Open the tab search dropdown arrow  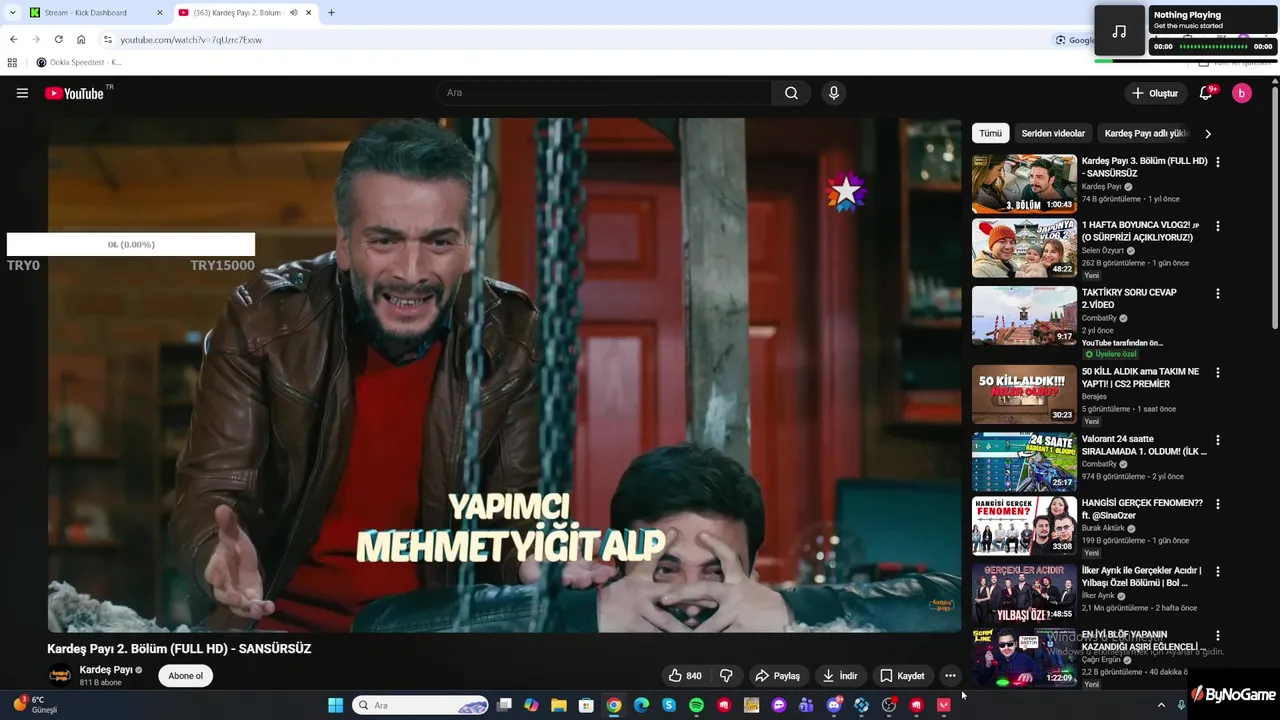[14, 13]
